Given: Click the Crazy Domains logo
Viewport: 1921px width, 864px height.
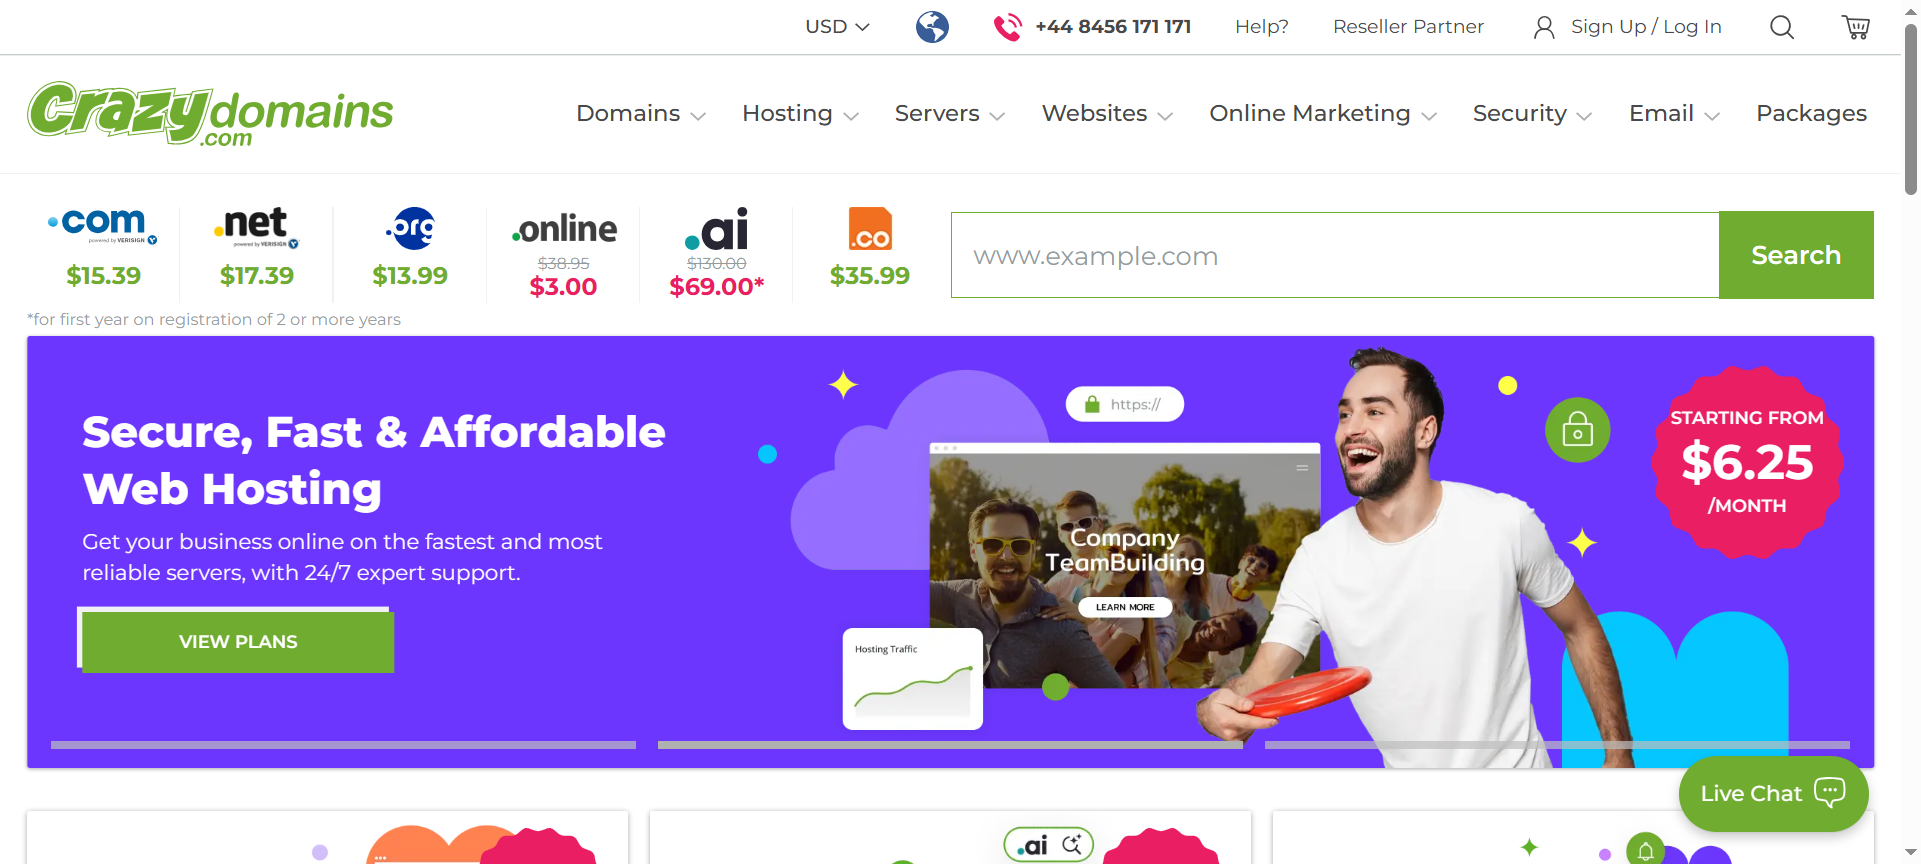Looking at the screenshot, I should (210, 114).
